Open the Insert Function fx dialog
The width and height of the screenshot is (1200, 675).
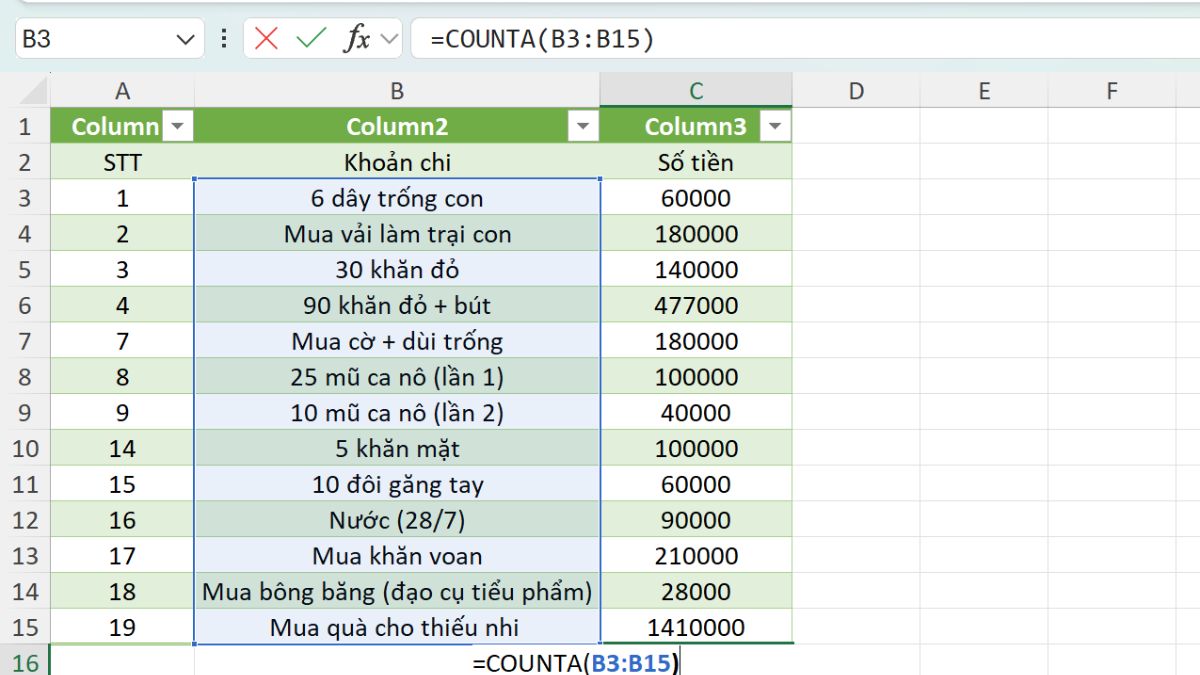[x=357, y=39]
